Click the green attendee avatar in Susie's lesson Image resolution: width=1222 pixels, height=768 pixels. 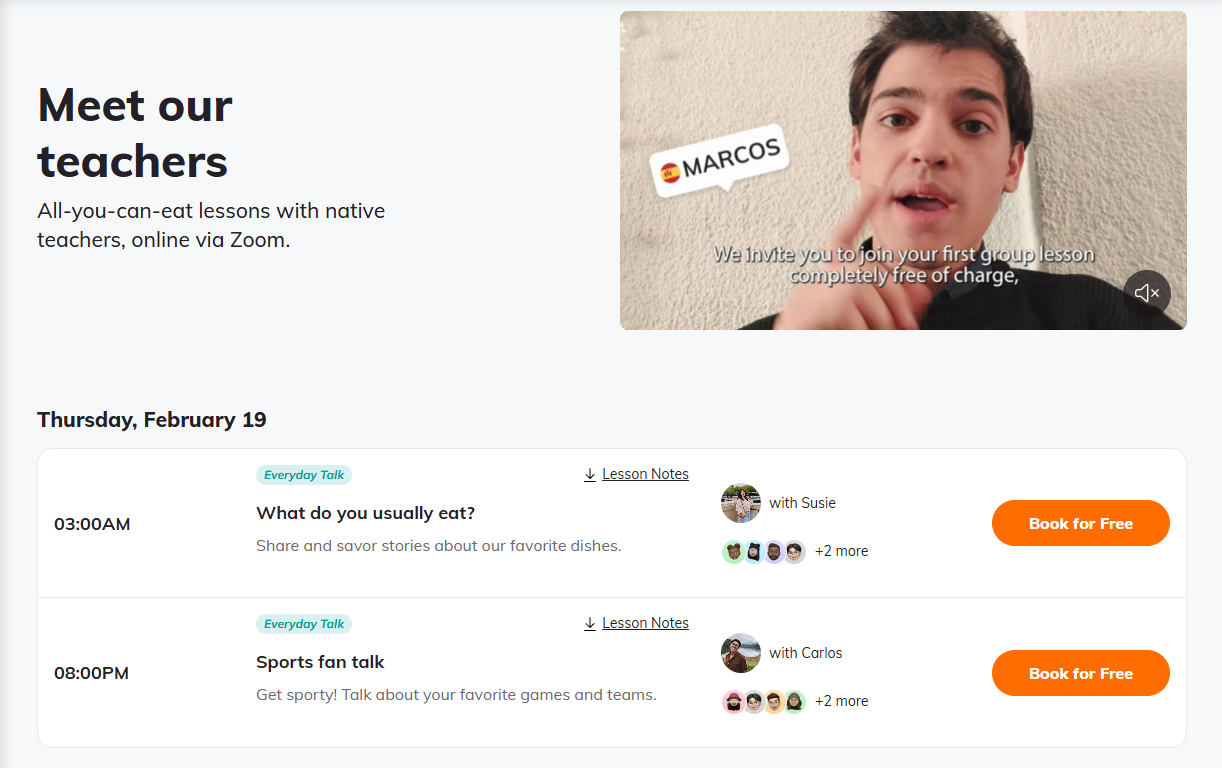tap(733, 552)
